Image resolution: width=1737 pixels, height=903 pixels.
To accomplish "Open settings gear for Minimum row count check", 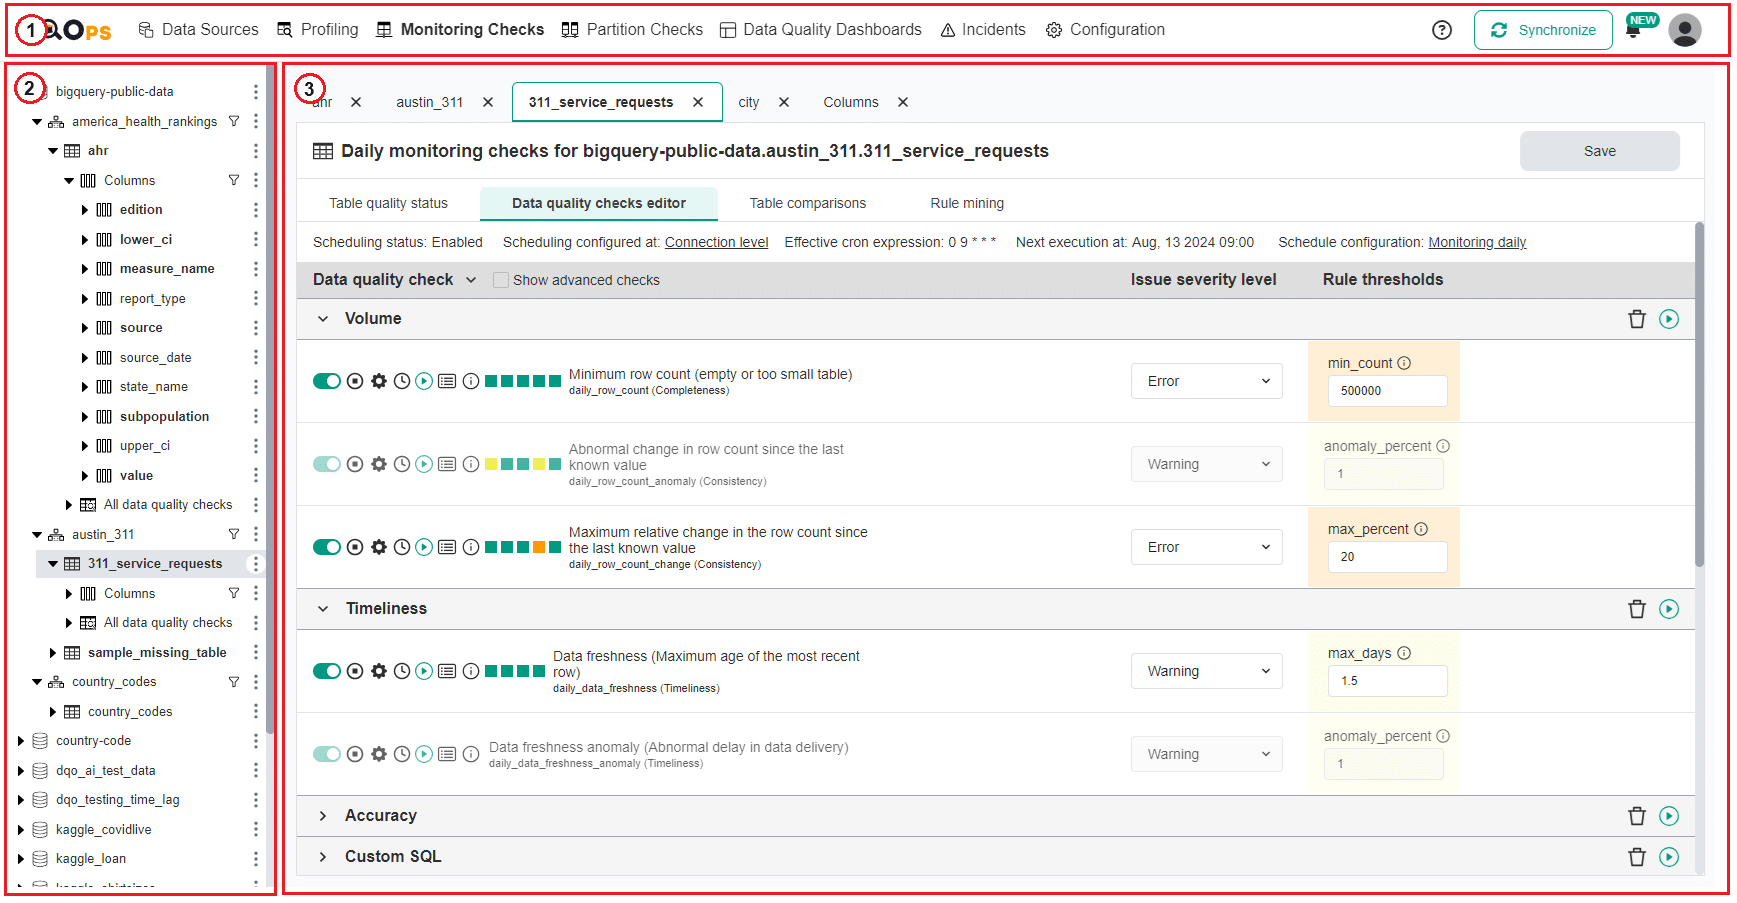I will (x=378, y=381).
